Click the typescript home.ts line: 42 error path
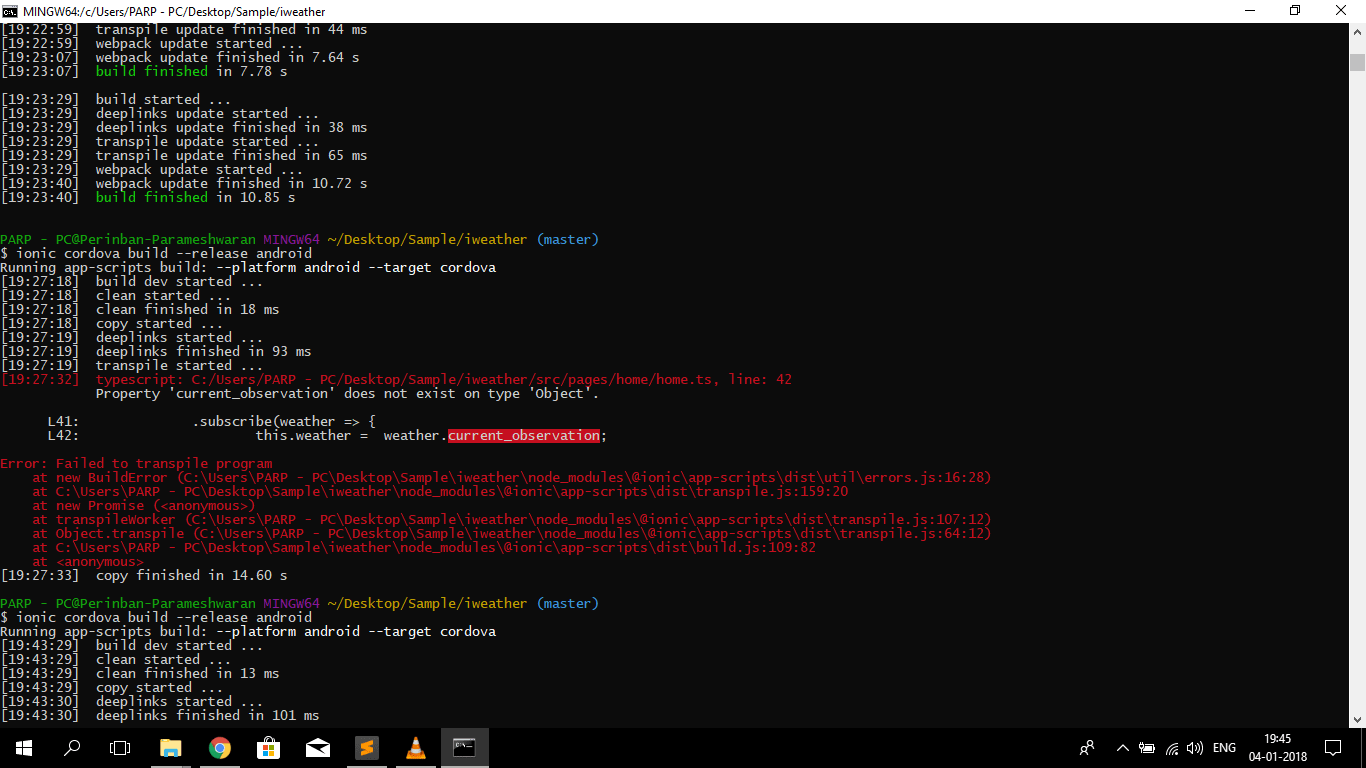Image resolution: width=1366 pixels, height=768 pixels. 444,380
